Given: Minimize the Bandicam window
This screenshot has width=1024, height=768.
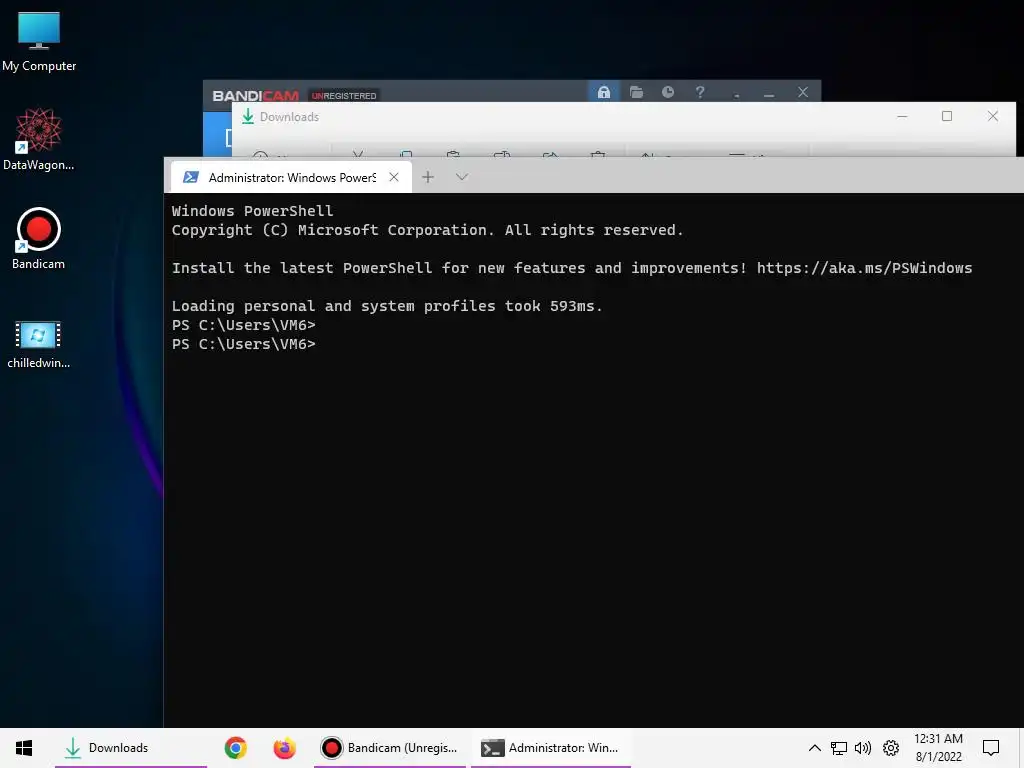Looking at the screenshot, I should [x=769, y=93].
